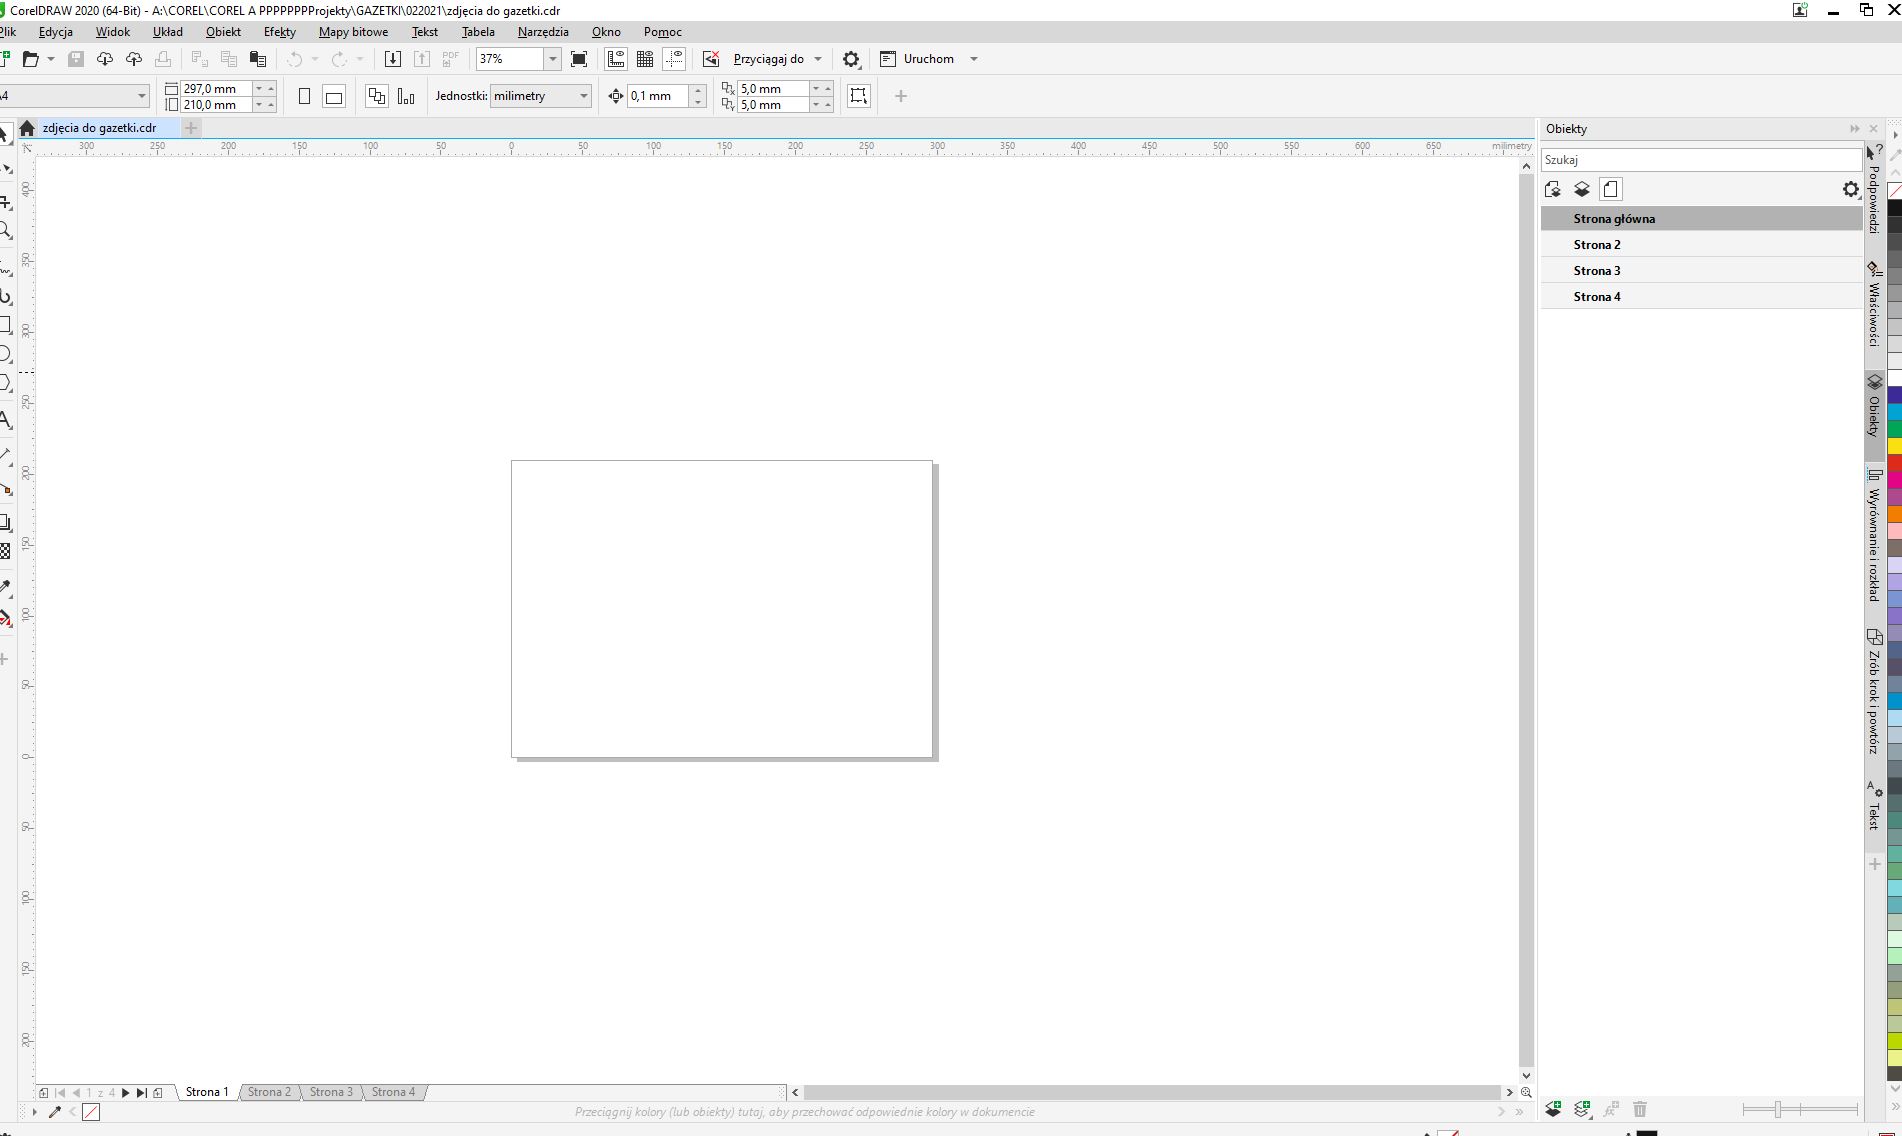Open the zoom level 37% dropdown
The width and height of the screenshot is (1902, 1136).
pyautogui.click(x=552, y=59)
